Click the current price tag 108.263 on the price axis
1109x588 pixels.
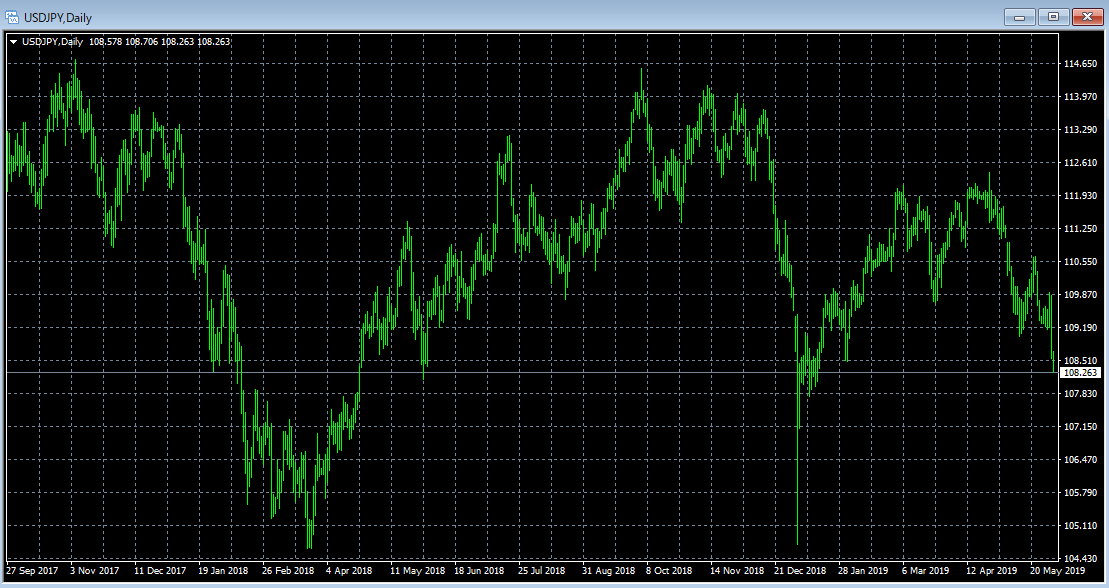1081,372
